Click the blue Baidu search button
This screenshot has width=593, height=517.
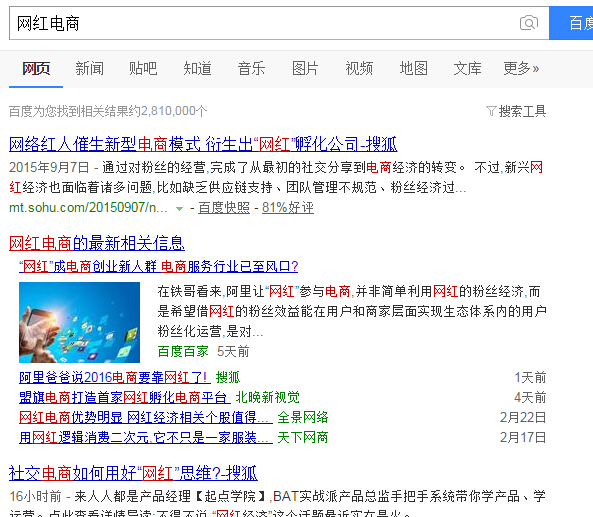(x=571, y=23)
